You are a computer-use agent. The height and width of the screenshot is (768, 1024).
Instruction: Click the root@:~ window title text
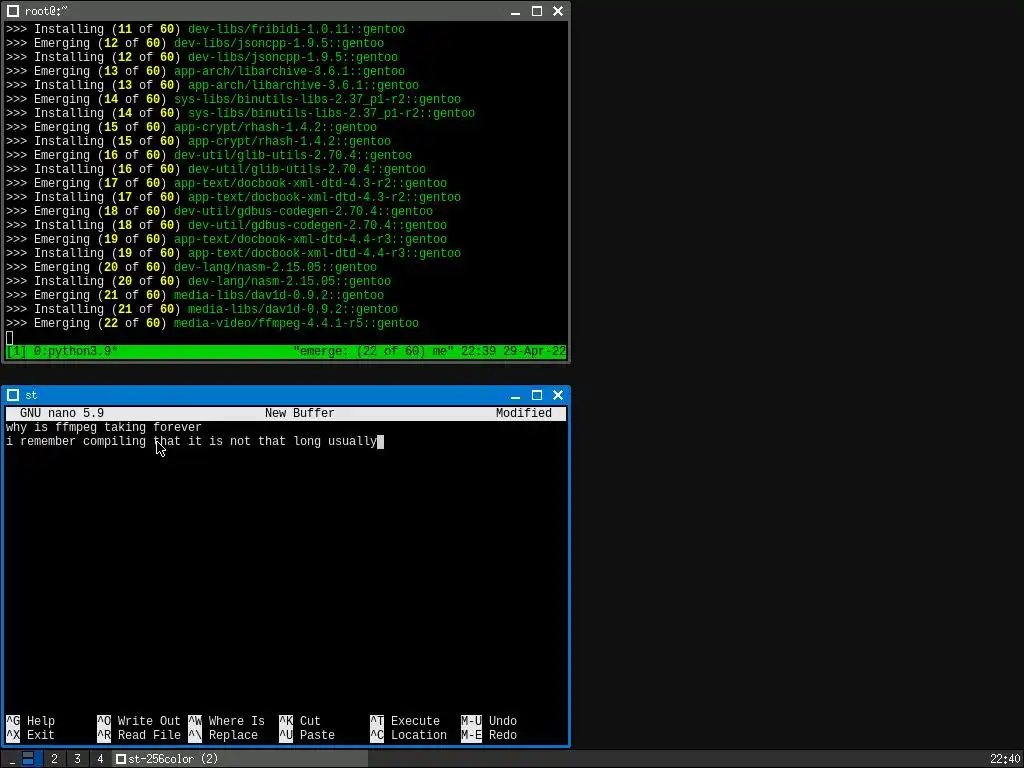tap(46, 11)
